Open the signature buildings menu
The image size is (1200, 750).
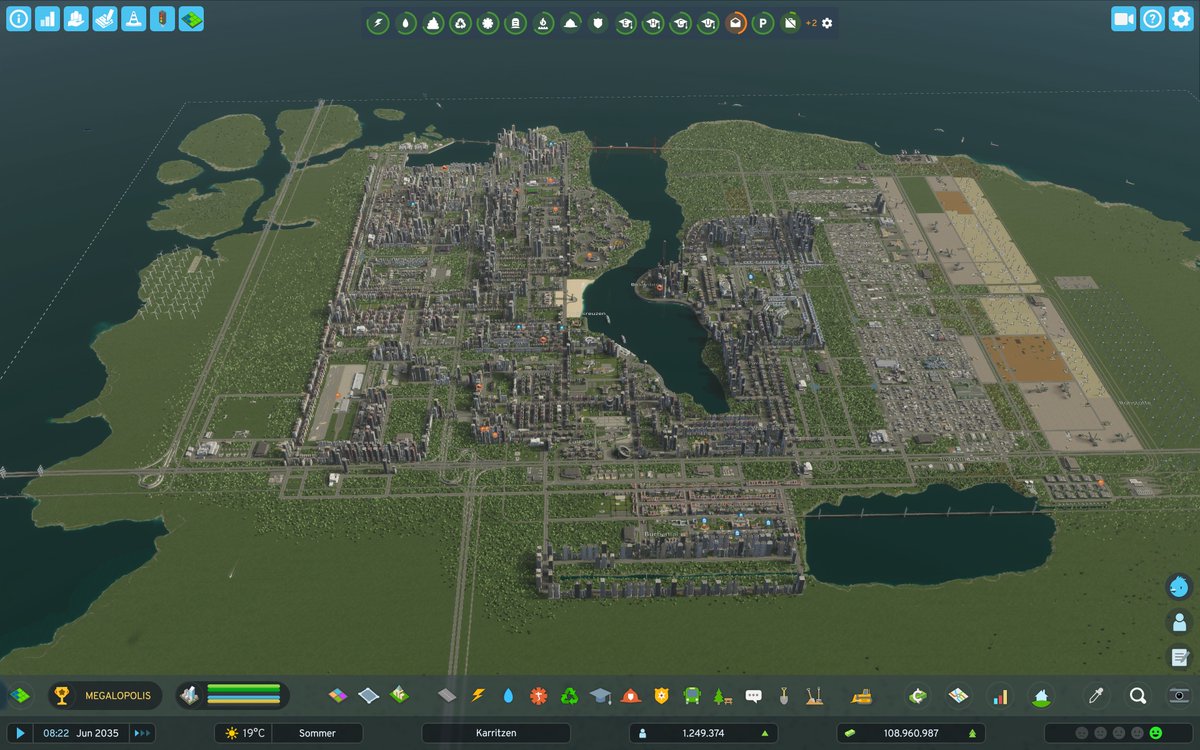point(399,696)
